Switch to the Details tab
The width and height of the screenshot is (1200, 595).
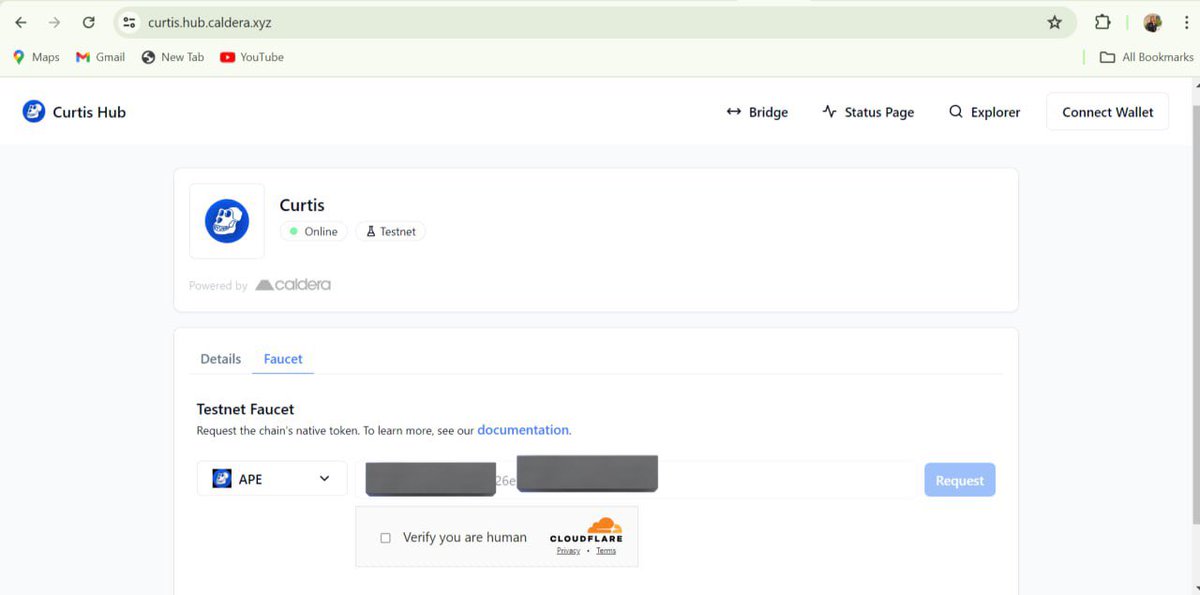(220, 359)
